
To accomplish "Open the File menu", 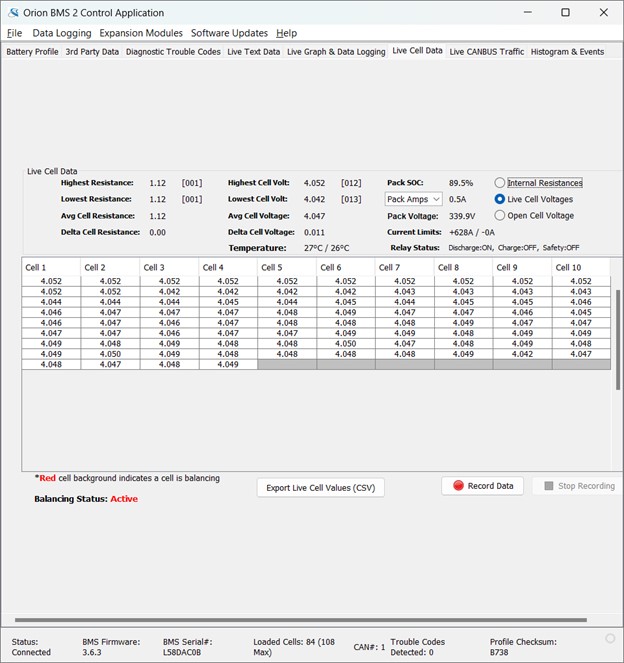I will [14, 33].
